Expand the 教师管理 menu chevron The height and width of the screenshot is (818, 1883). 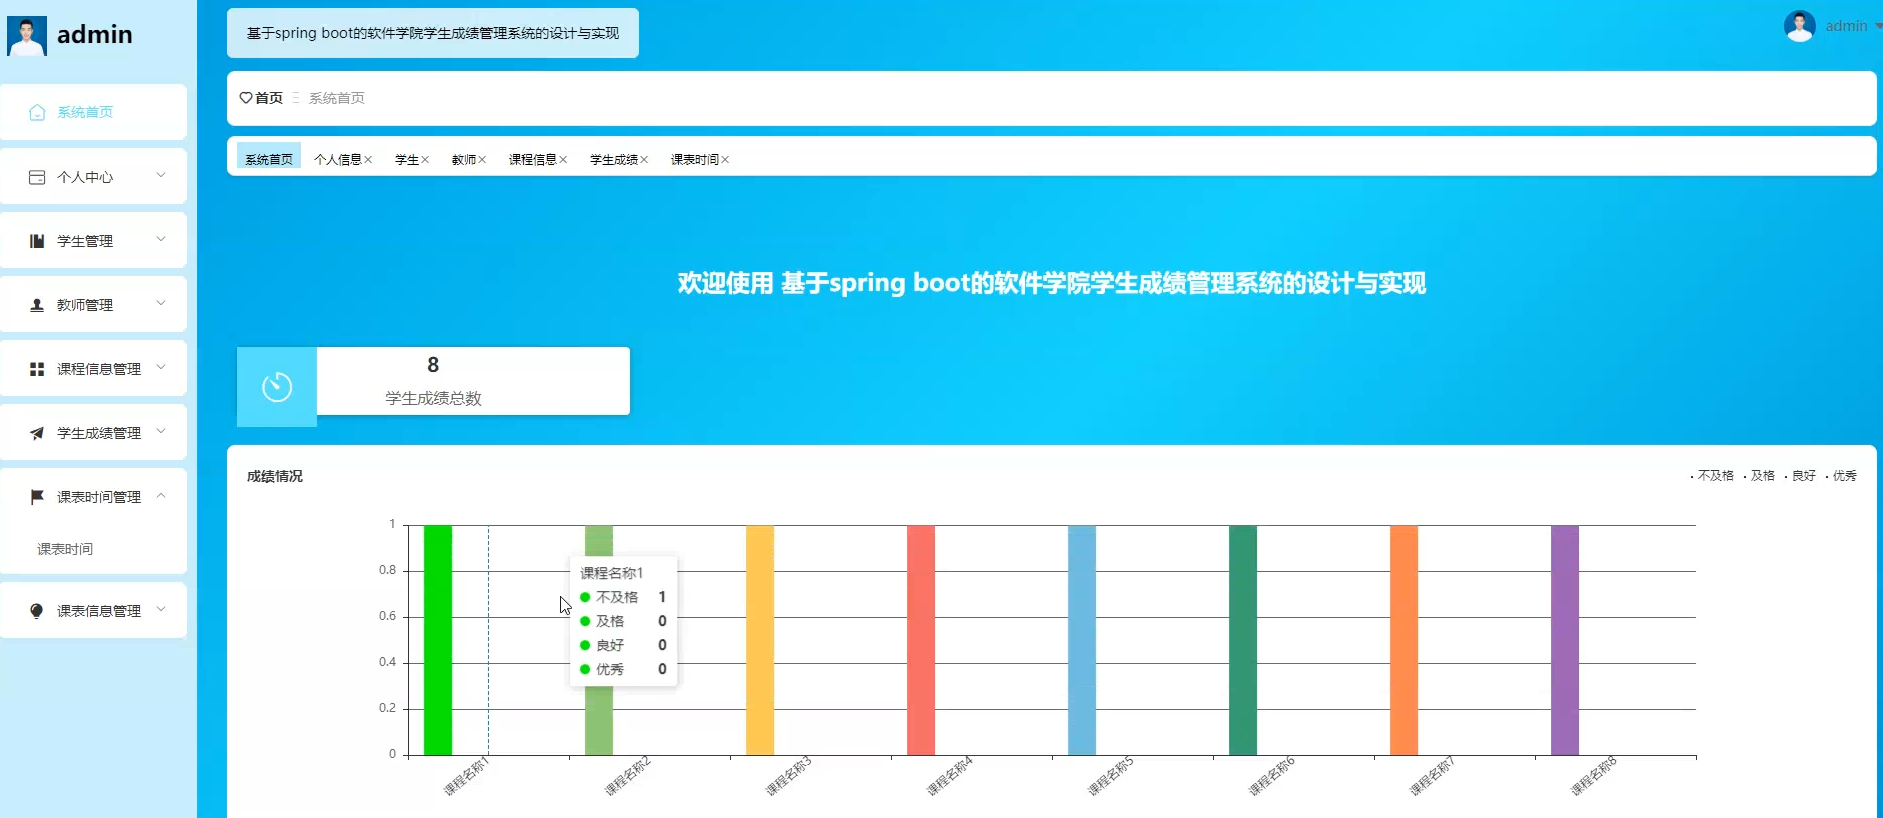point(161,304)
